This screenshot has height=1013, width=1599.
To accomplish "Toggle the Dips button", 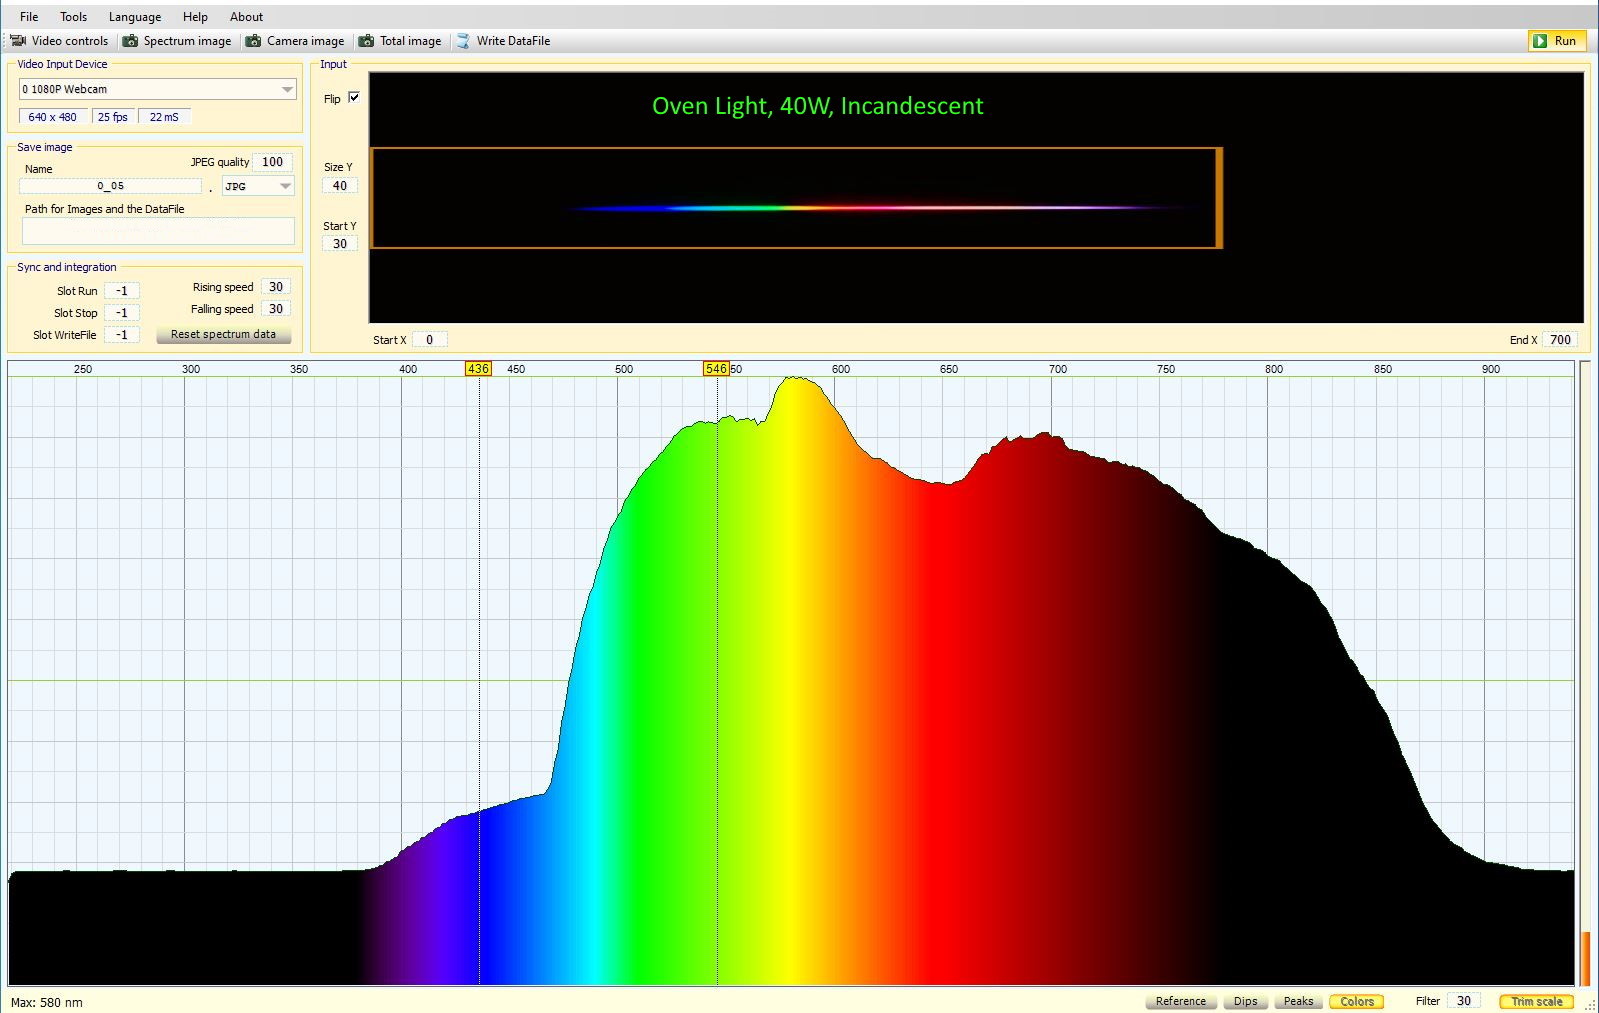I will (x=1245, y=1001).
